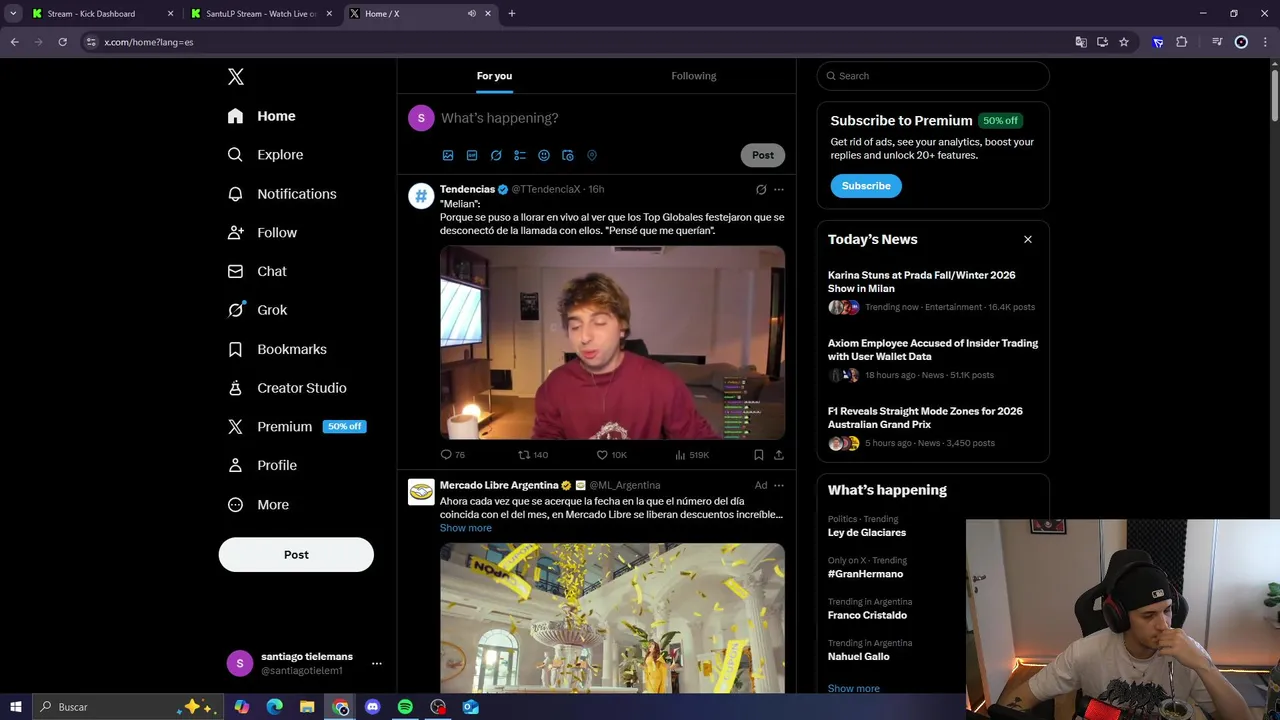Click the blue Subscribe button
The height and width of the screenshot is (720, 1280).
866,186
